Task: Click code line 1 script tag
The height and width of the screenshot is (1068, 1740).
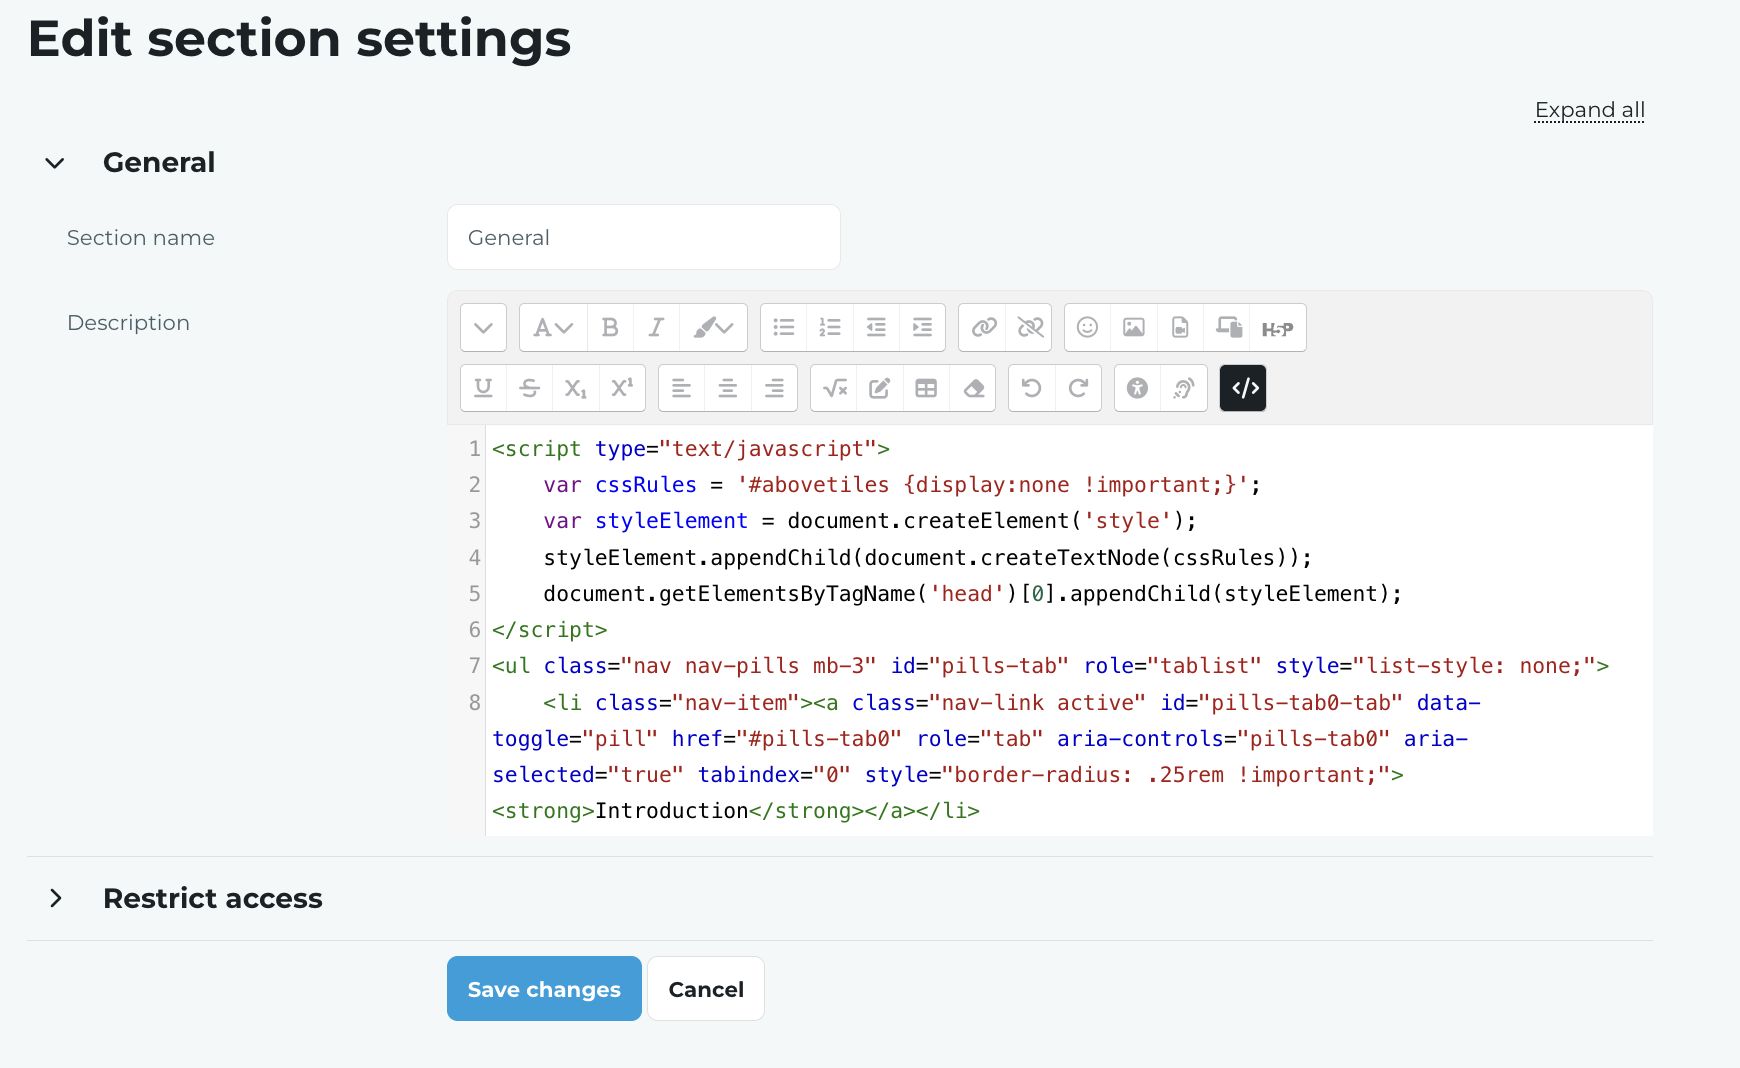Action: [x=691, y=449]
